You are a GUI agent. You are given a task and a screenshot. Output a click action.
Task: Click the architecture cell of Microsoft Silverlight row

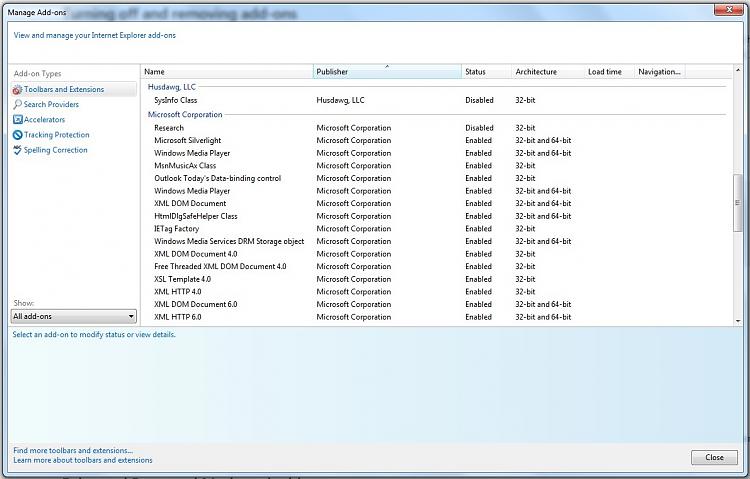[x=543, y=140]
